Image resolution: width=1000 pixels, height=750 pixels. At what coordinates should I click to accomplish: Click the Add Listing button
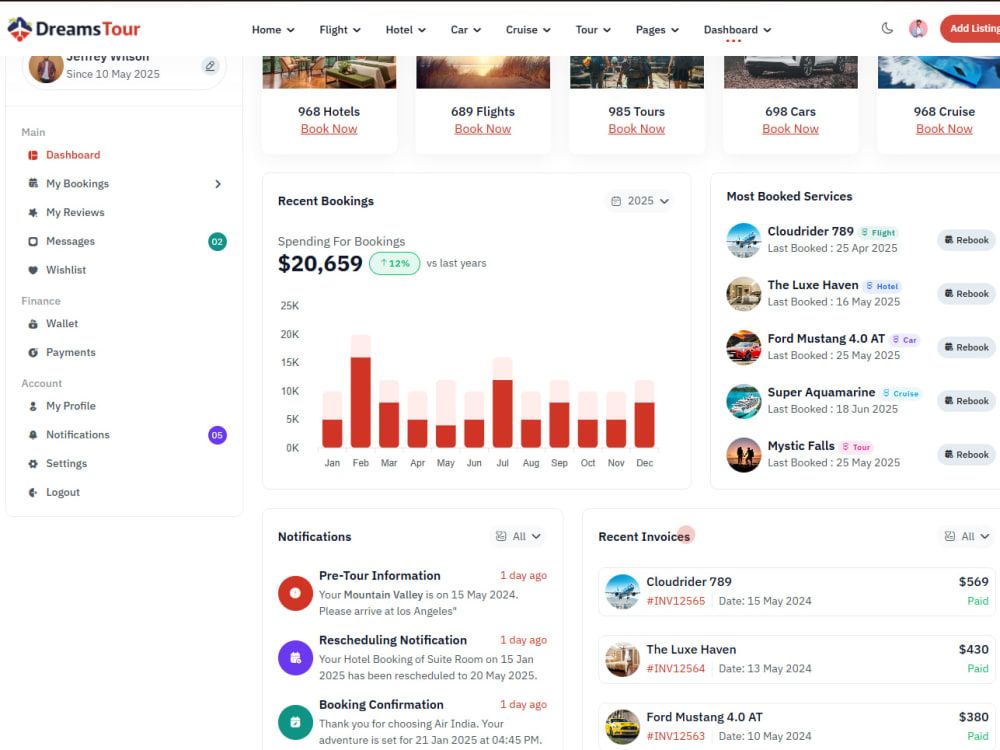(x=971, y=29)
